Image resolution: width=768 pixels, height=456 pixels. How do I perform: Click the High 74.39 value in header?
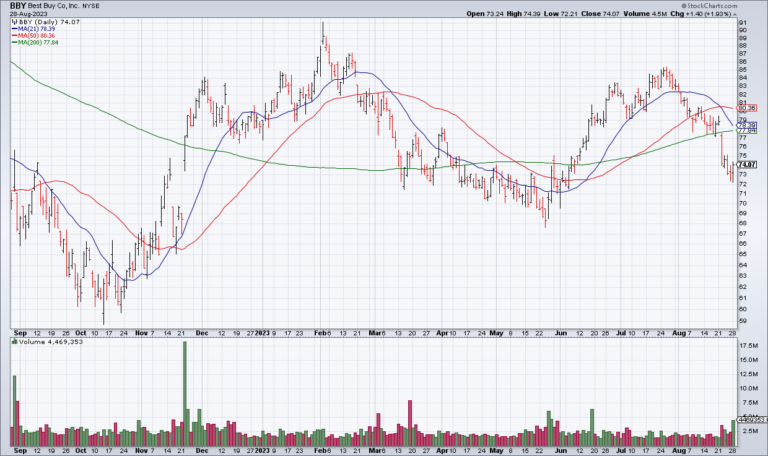[x=524, y=14]
